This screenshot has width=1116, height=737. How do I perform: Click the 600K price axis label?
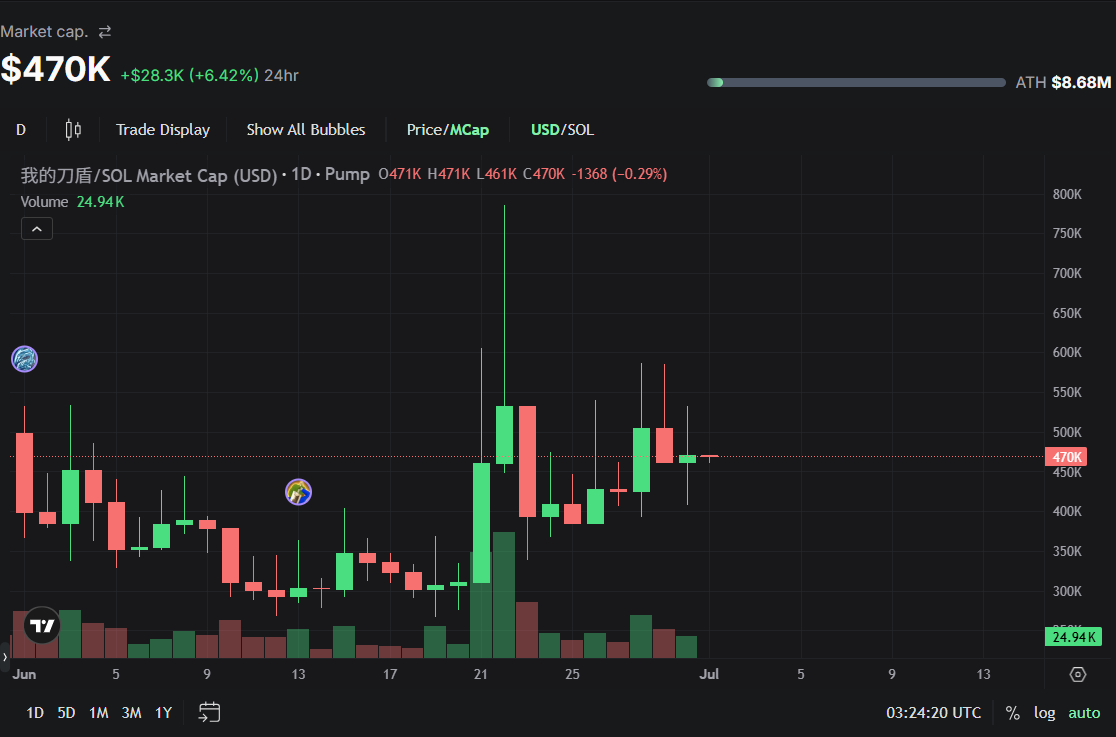1067,352
